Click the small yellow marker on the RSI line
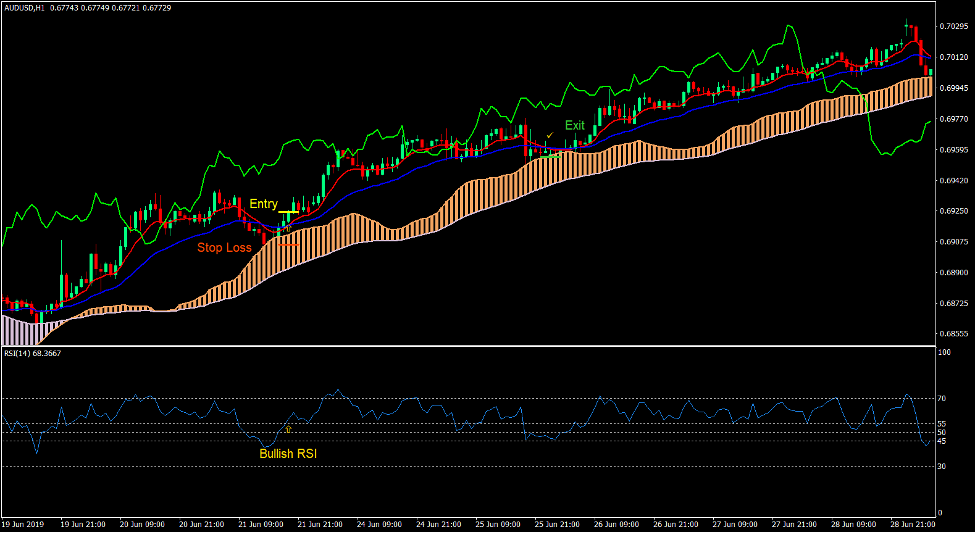The width and height of the screenshot is (977, 533). click(x=288, y=430)
